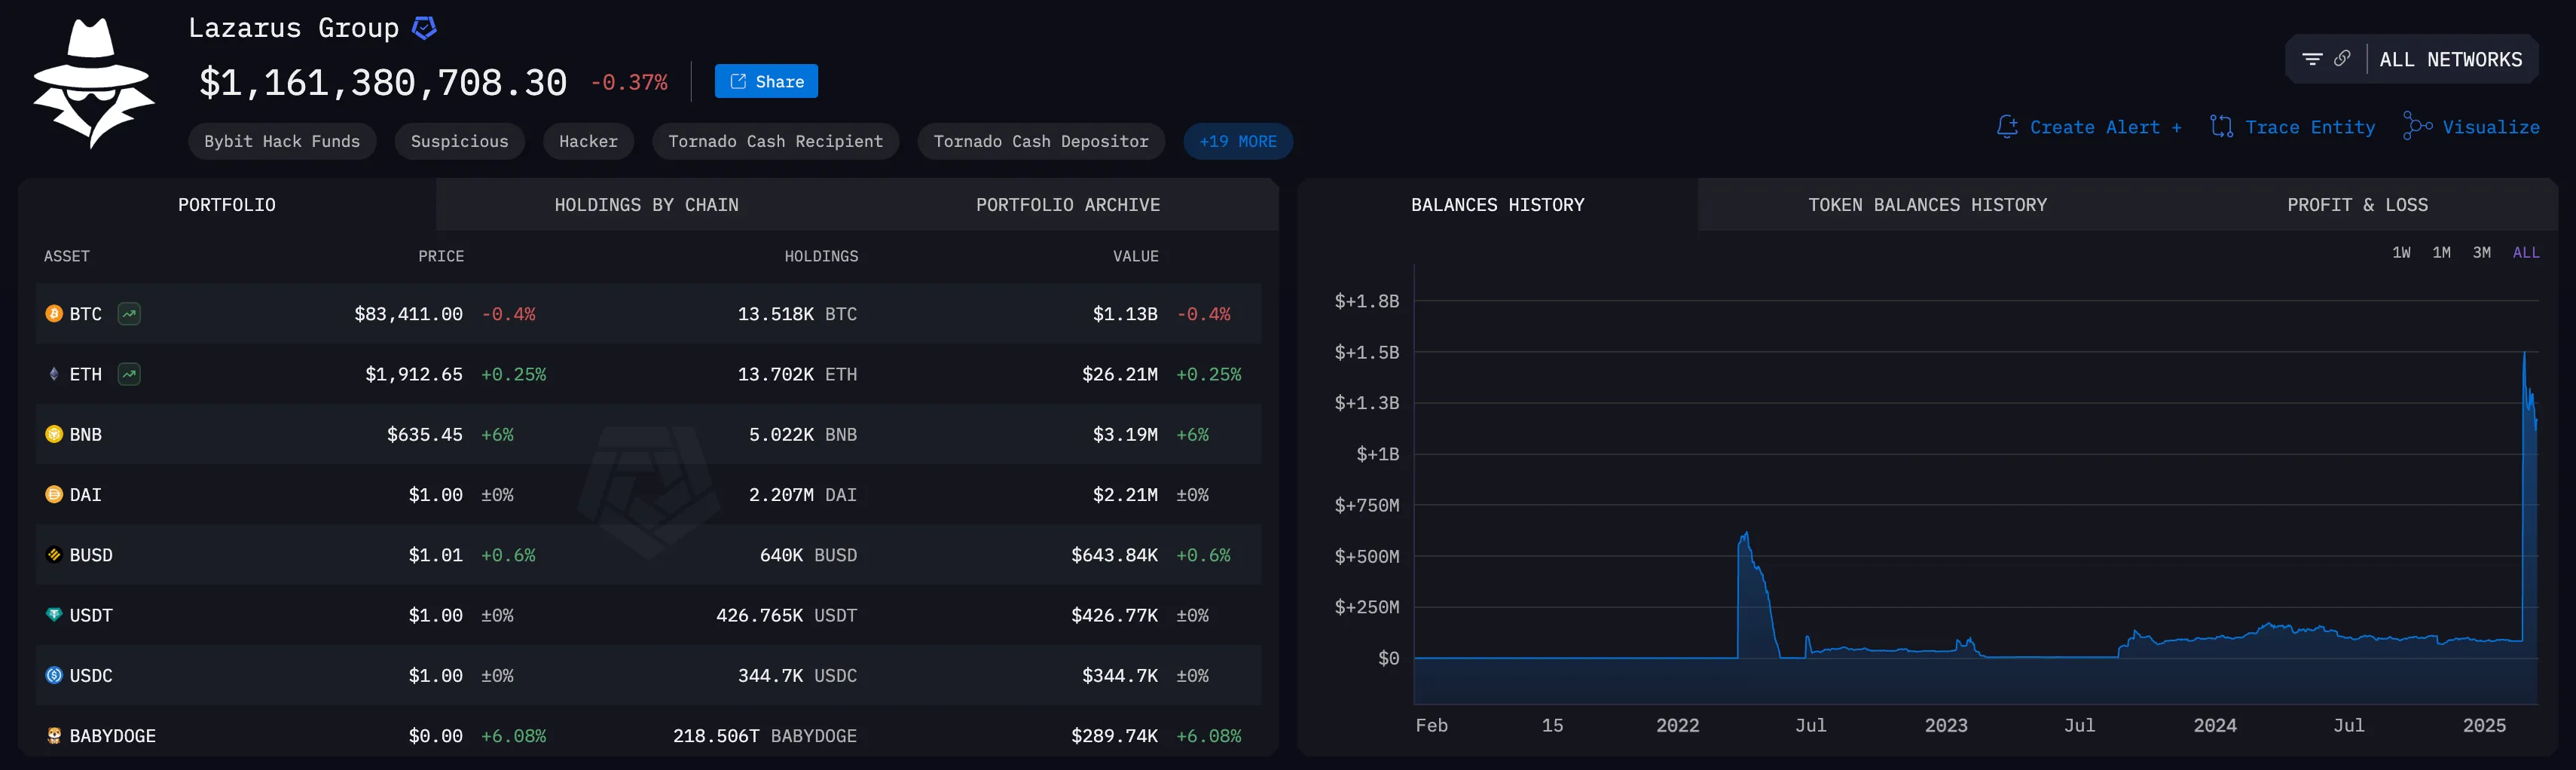Screen dimensions: 2576x770
Task: Click the BTC asset name
Action: coord(86,314)
